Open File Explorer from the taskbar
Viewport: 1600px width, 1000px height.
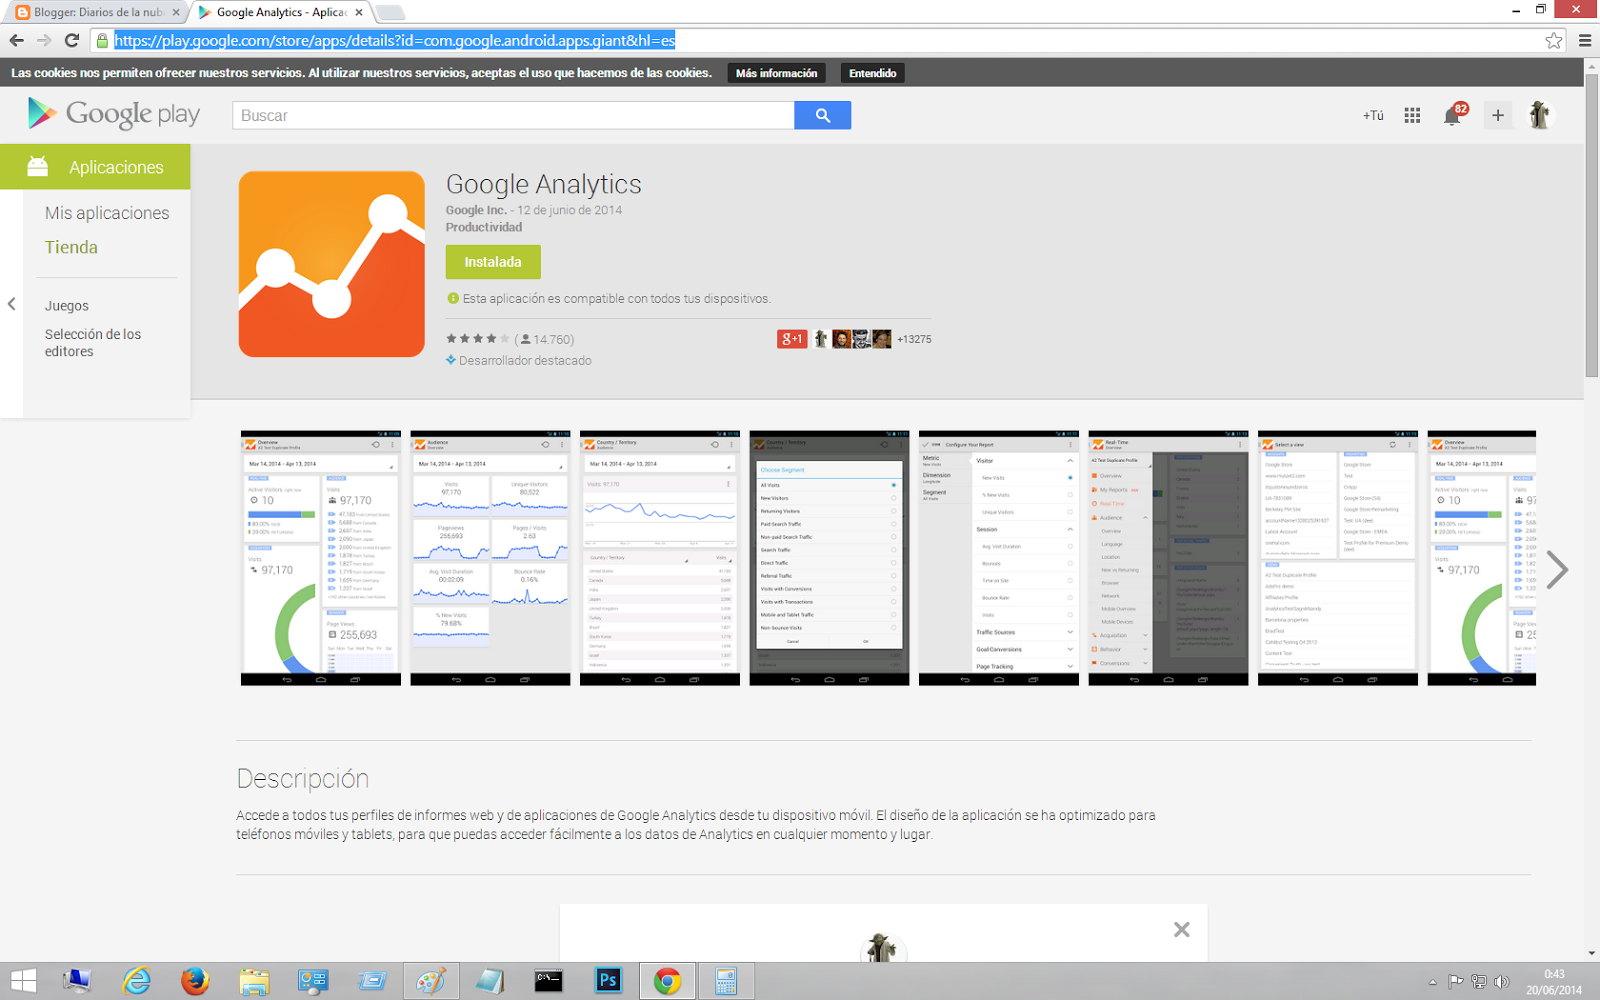tap(254, 982)
